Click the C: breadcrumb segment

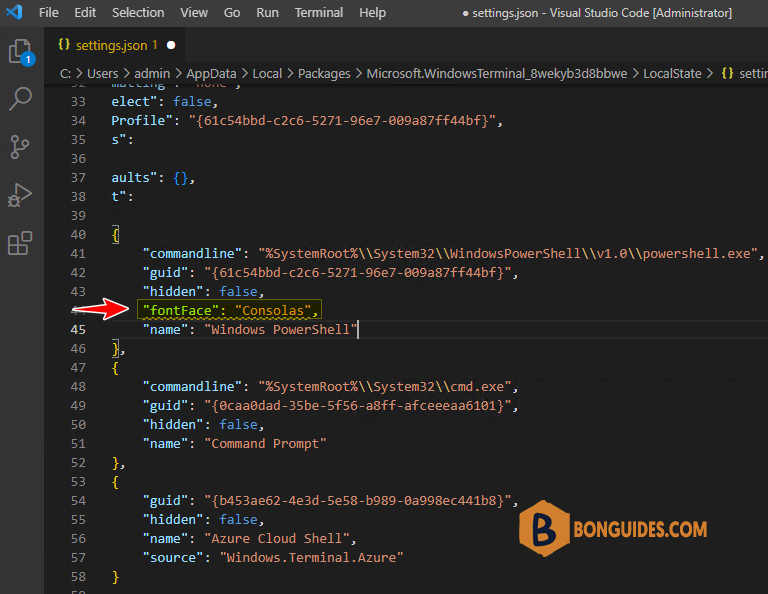pyautogui.click(x=65, y=74)
